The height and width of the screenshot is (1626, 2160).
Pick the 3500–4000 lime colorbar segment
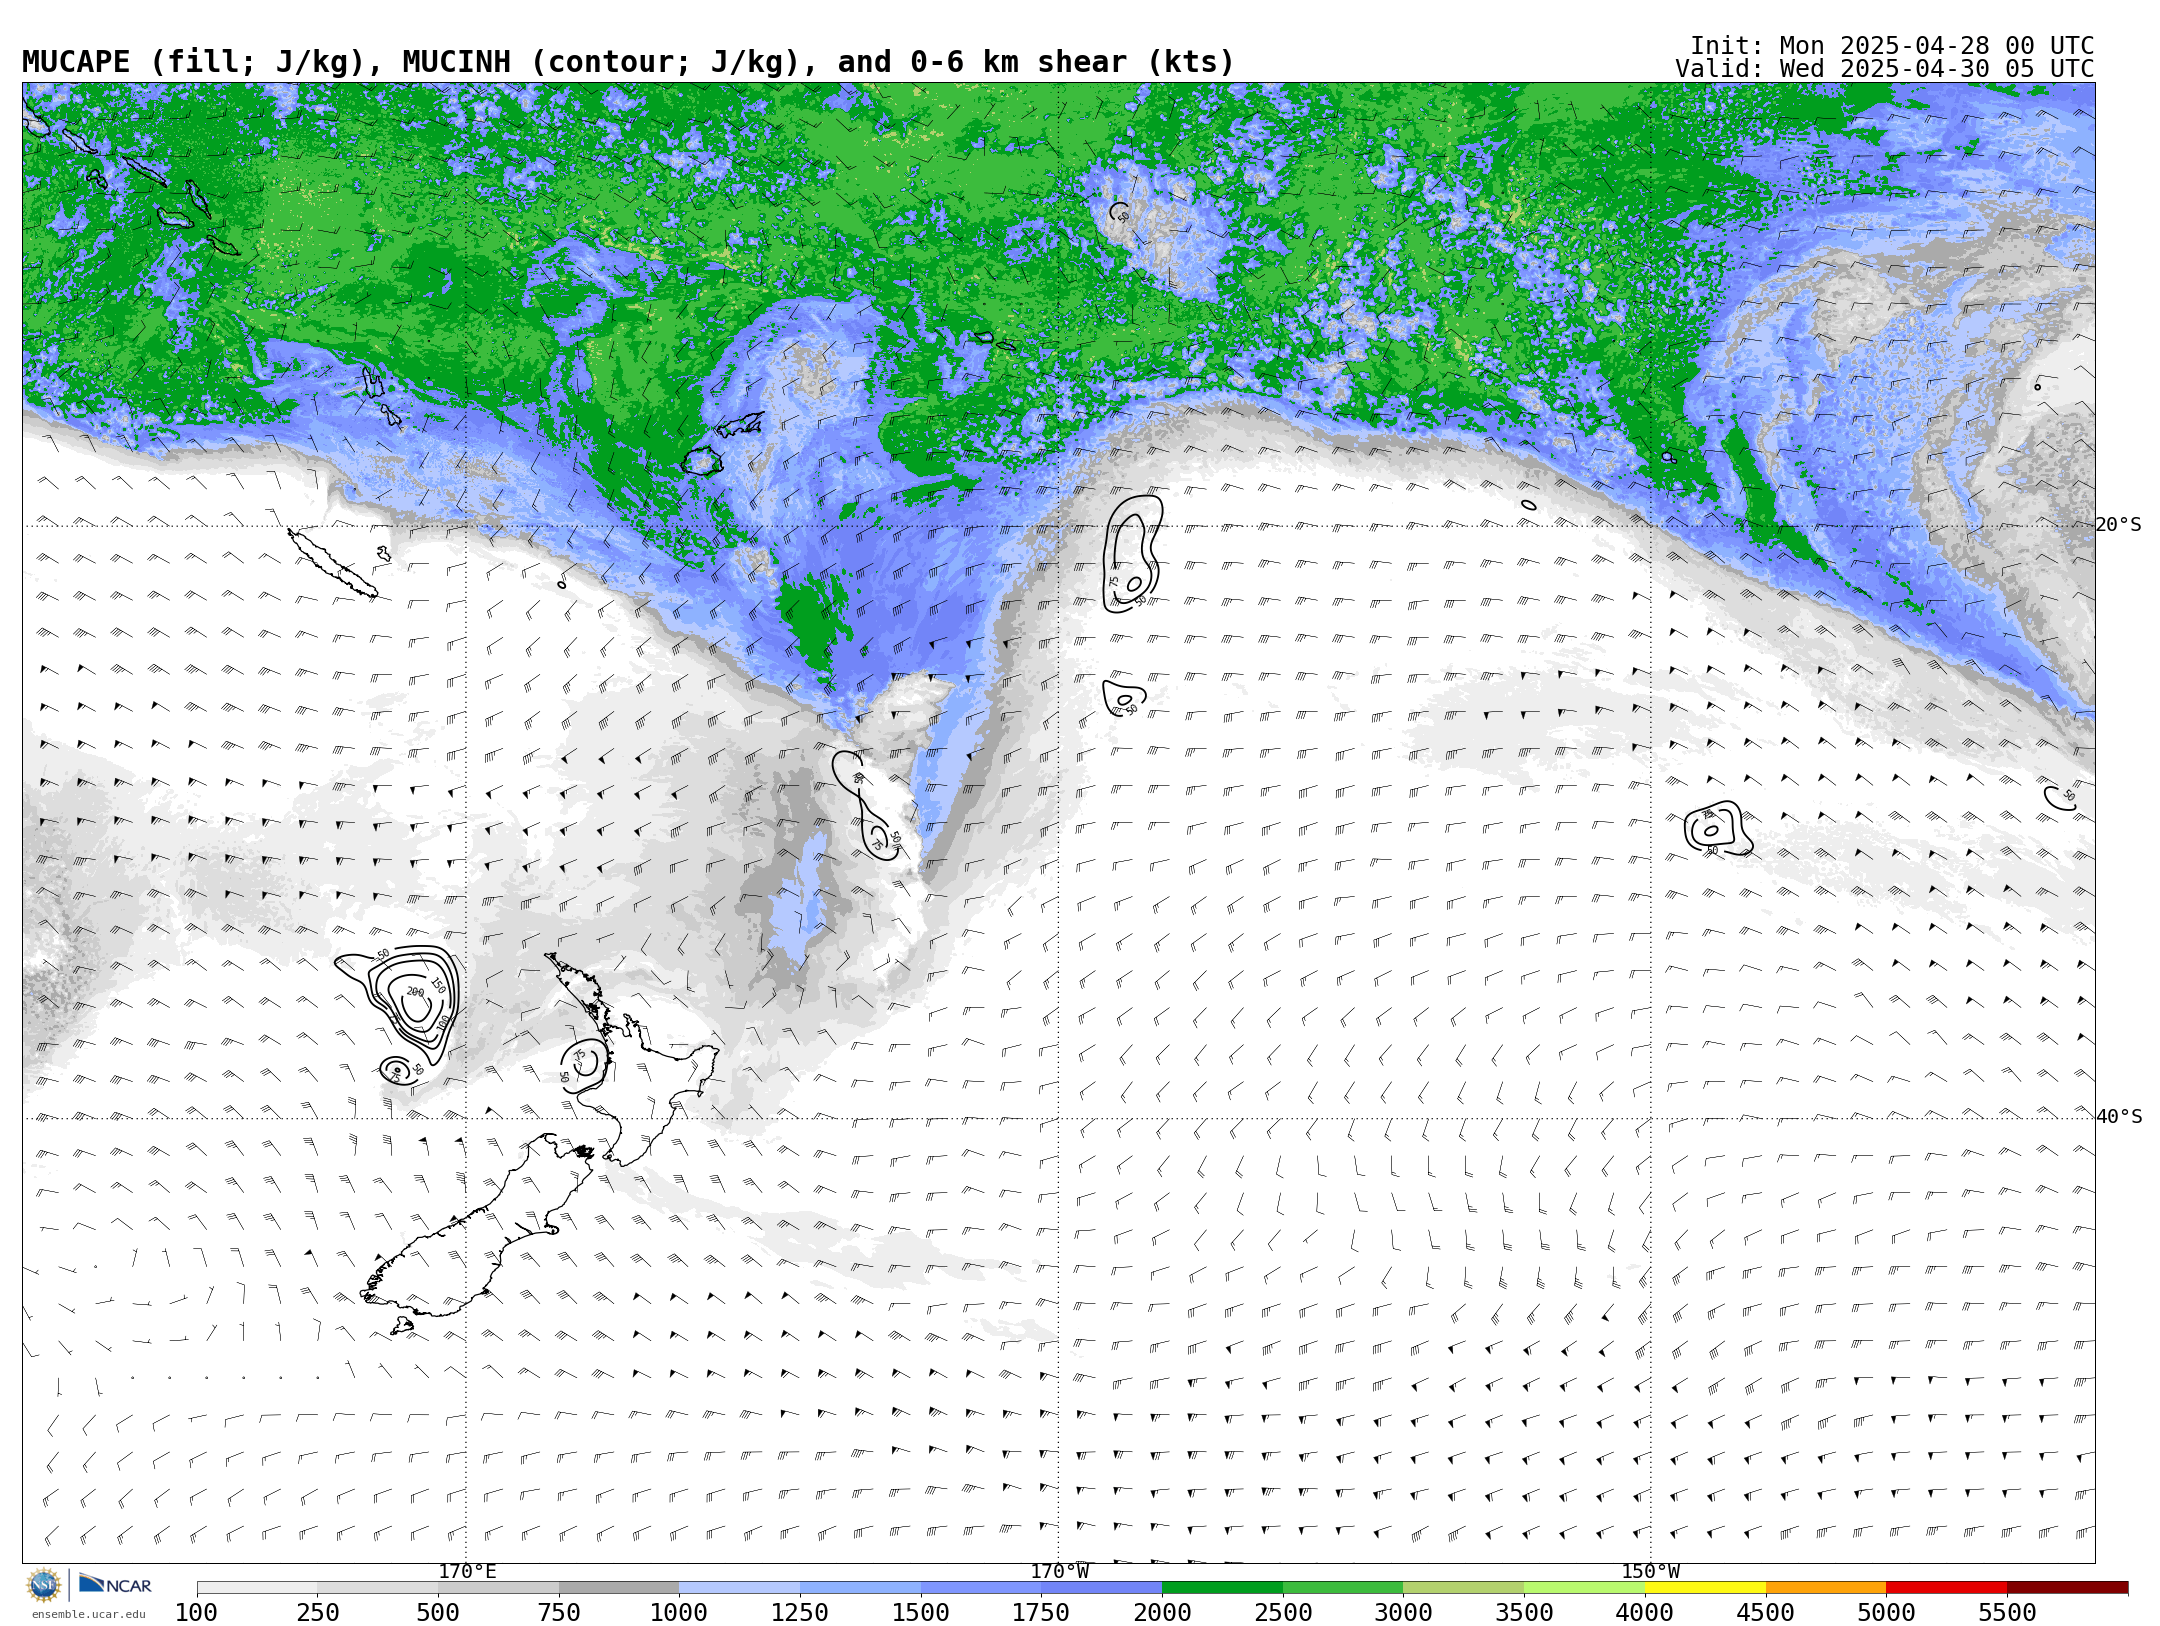click(x=1584, y=1588)
